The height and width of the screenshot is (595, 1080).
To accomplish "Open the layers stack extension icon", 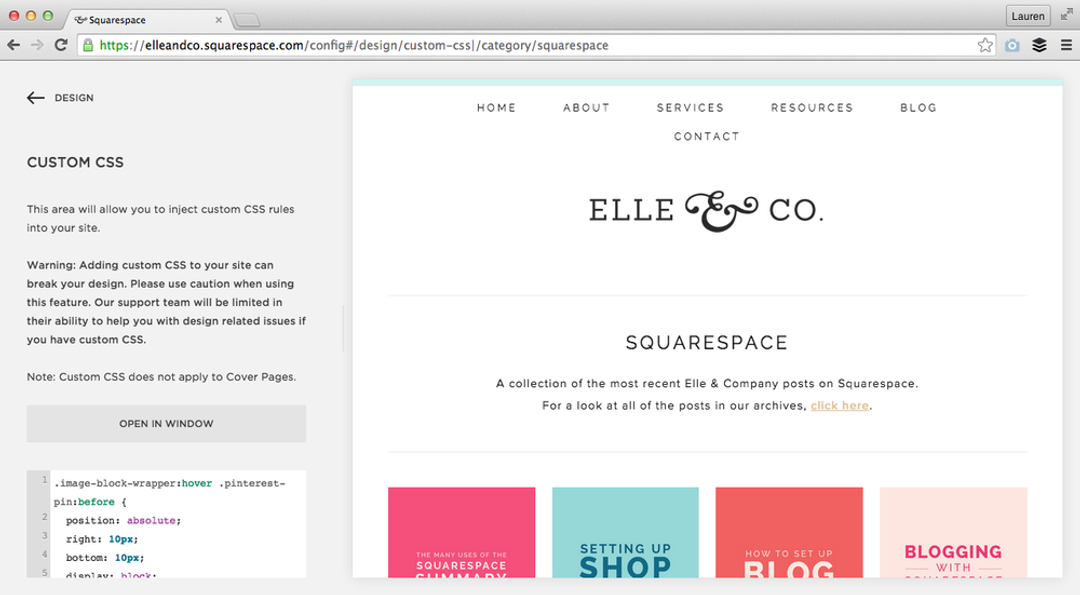I will tap(1039, 45).
